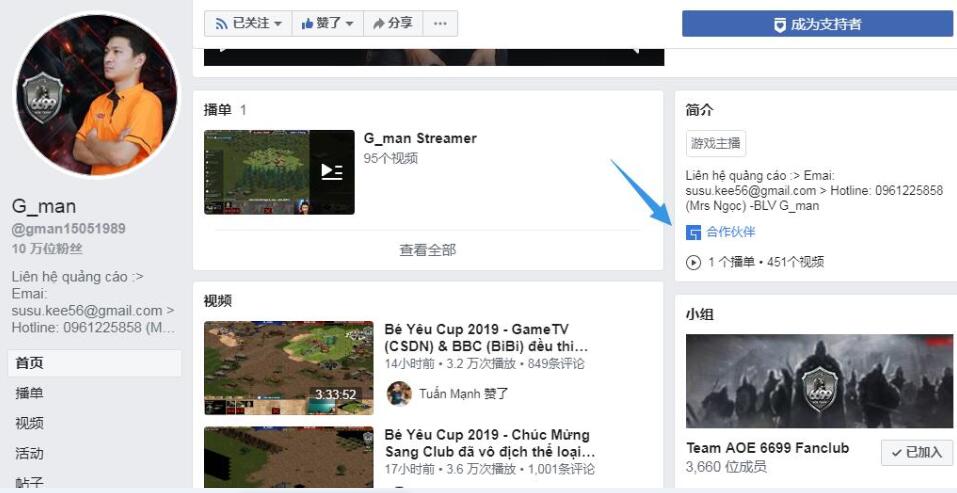Toggle the 已加入 joined group button
The height and width of the screenshot is (493, 957).
(916, 452)
